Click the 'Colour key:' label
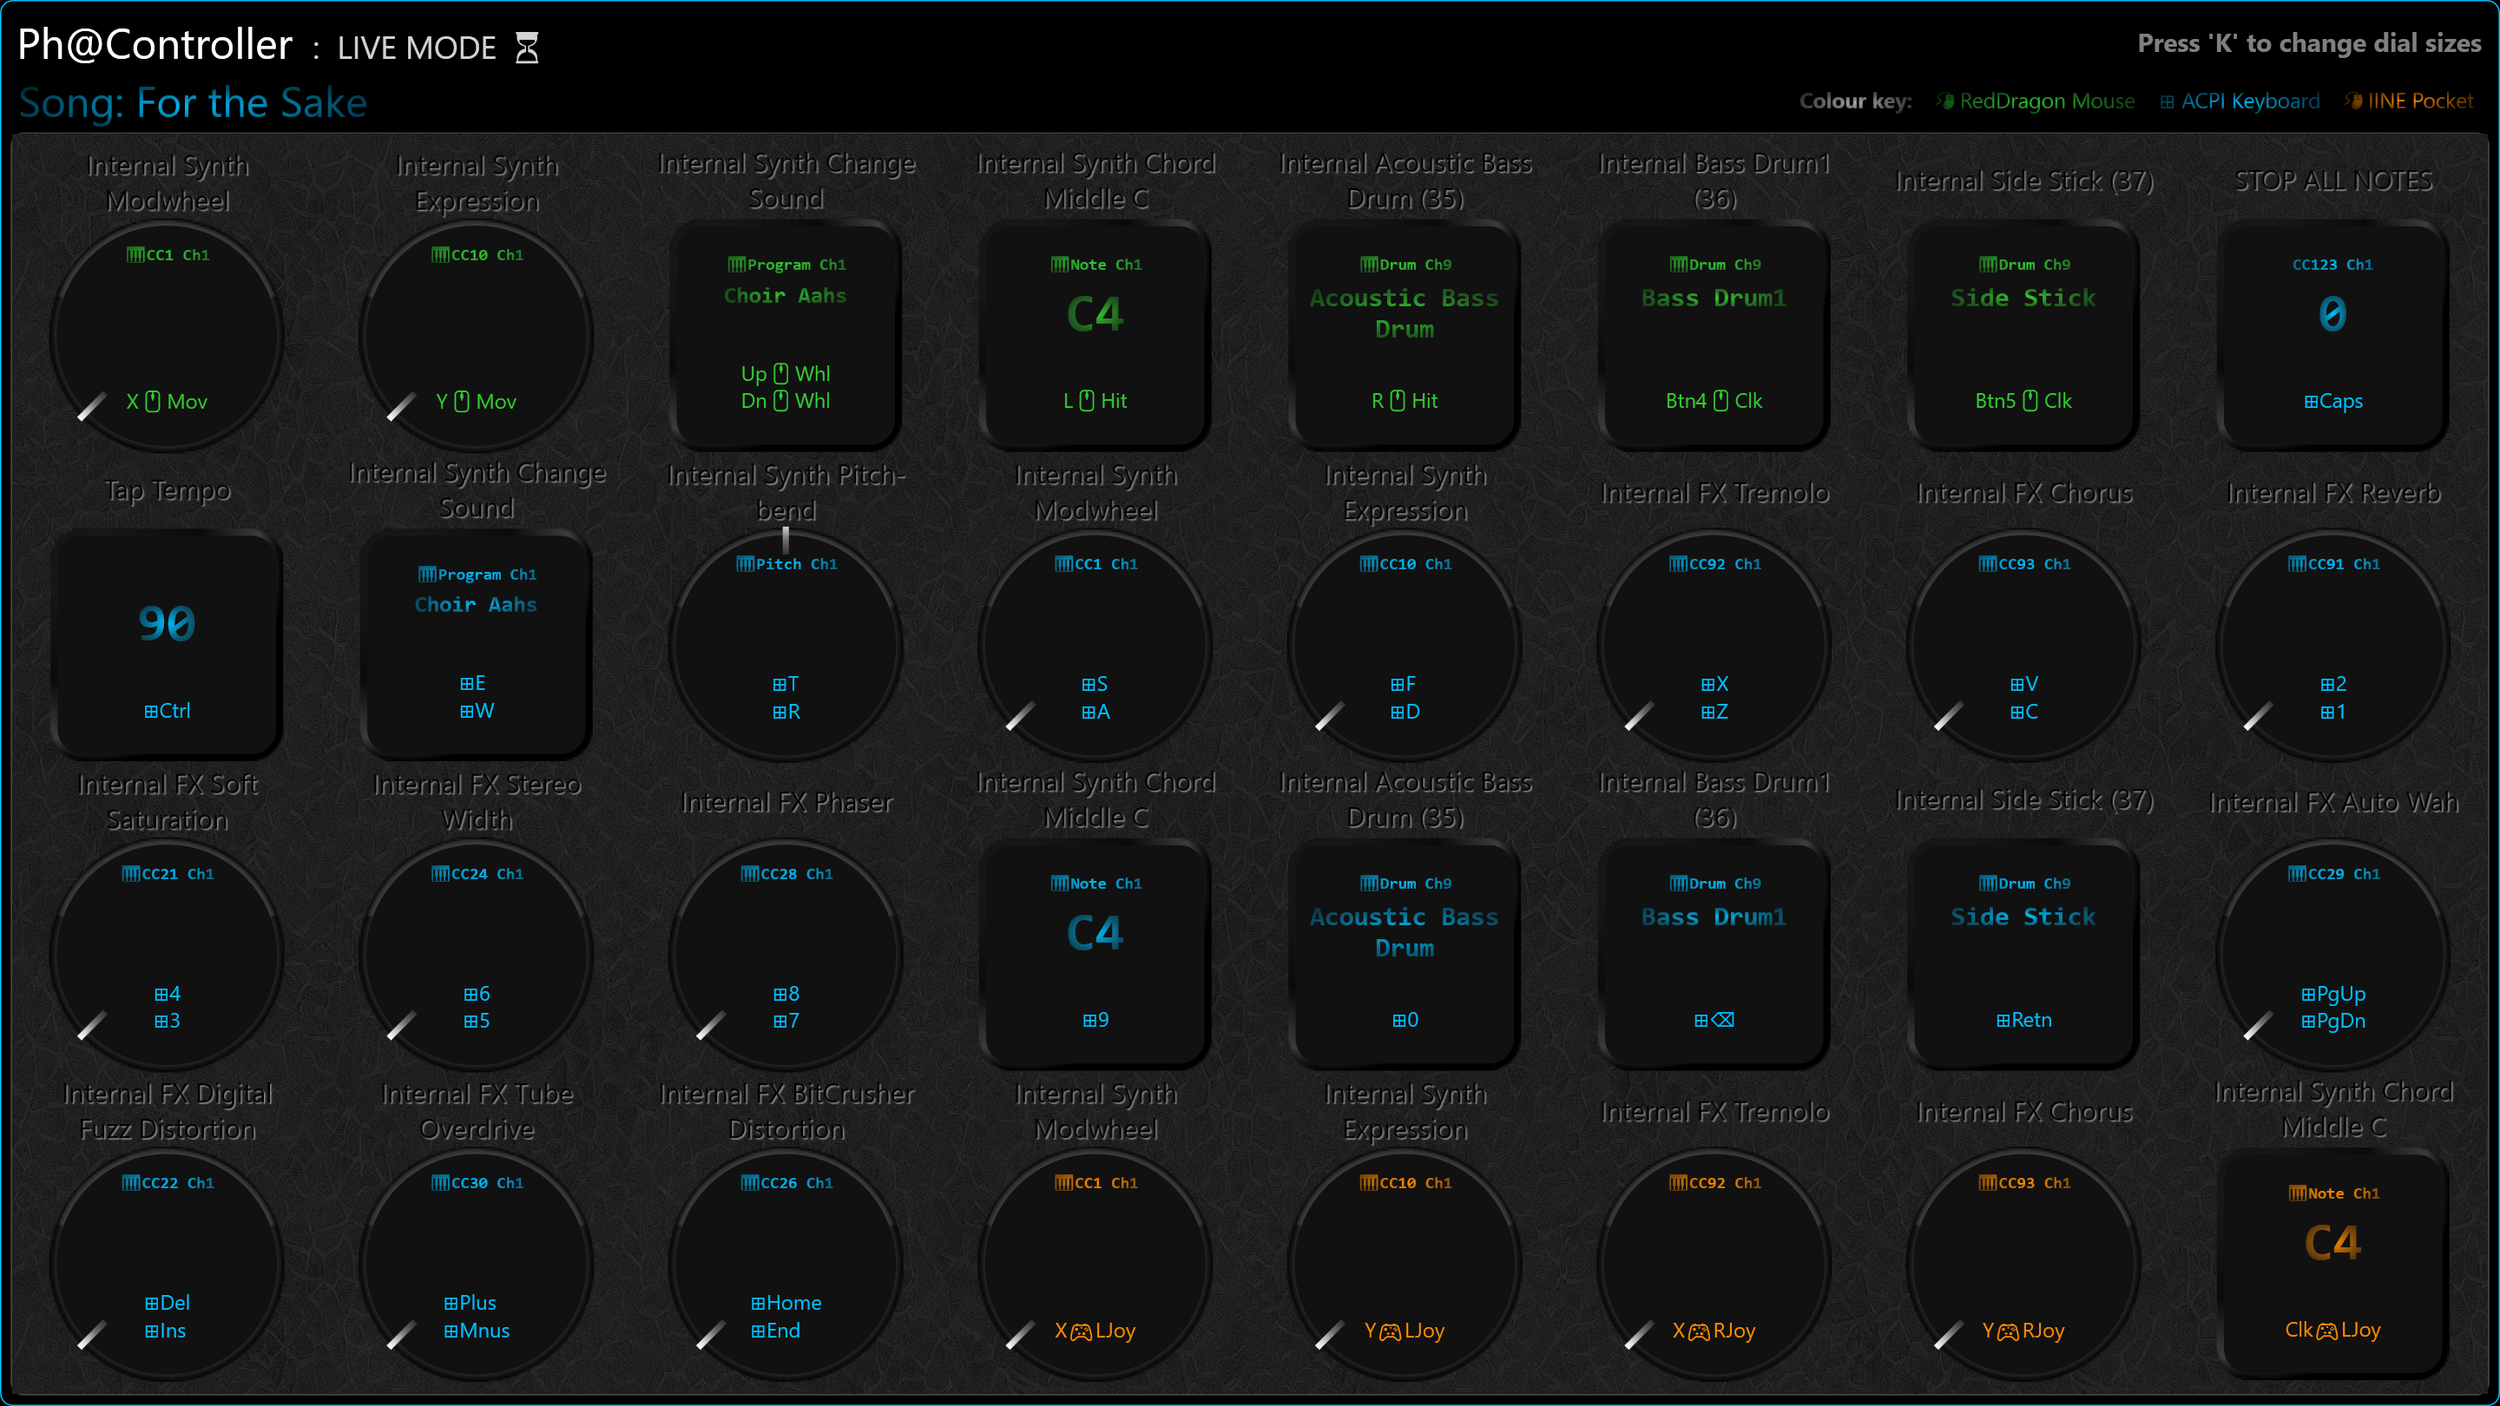This screenshot has width=2500, height=1406. click(x=1856, y=101)
